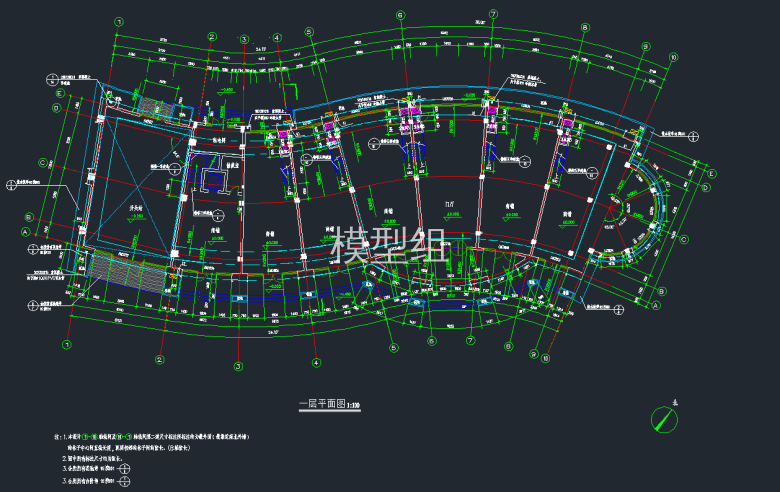Click grid bubble 1 above the plan
The image size is (780, 492).
click(119, 22)
